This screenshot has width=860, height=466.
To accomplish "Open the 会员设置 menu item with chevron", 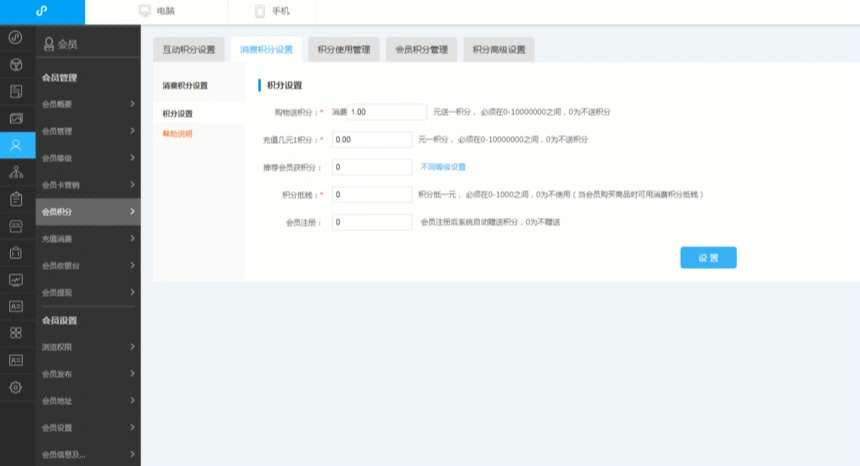I will (x=88, y=427).
